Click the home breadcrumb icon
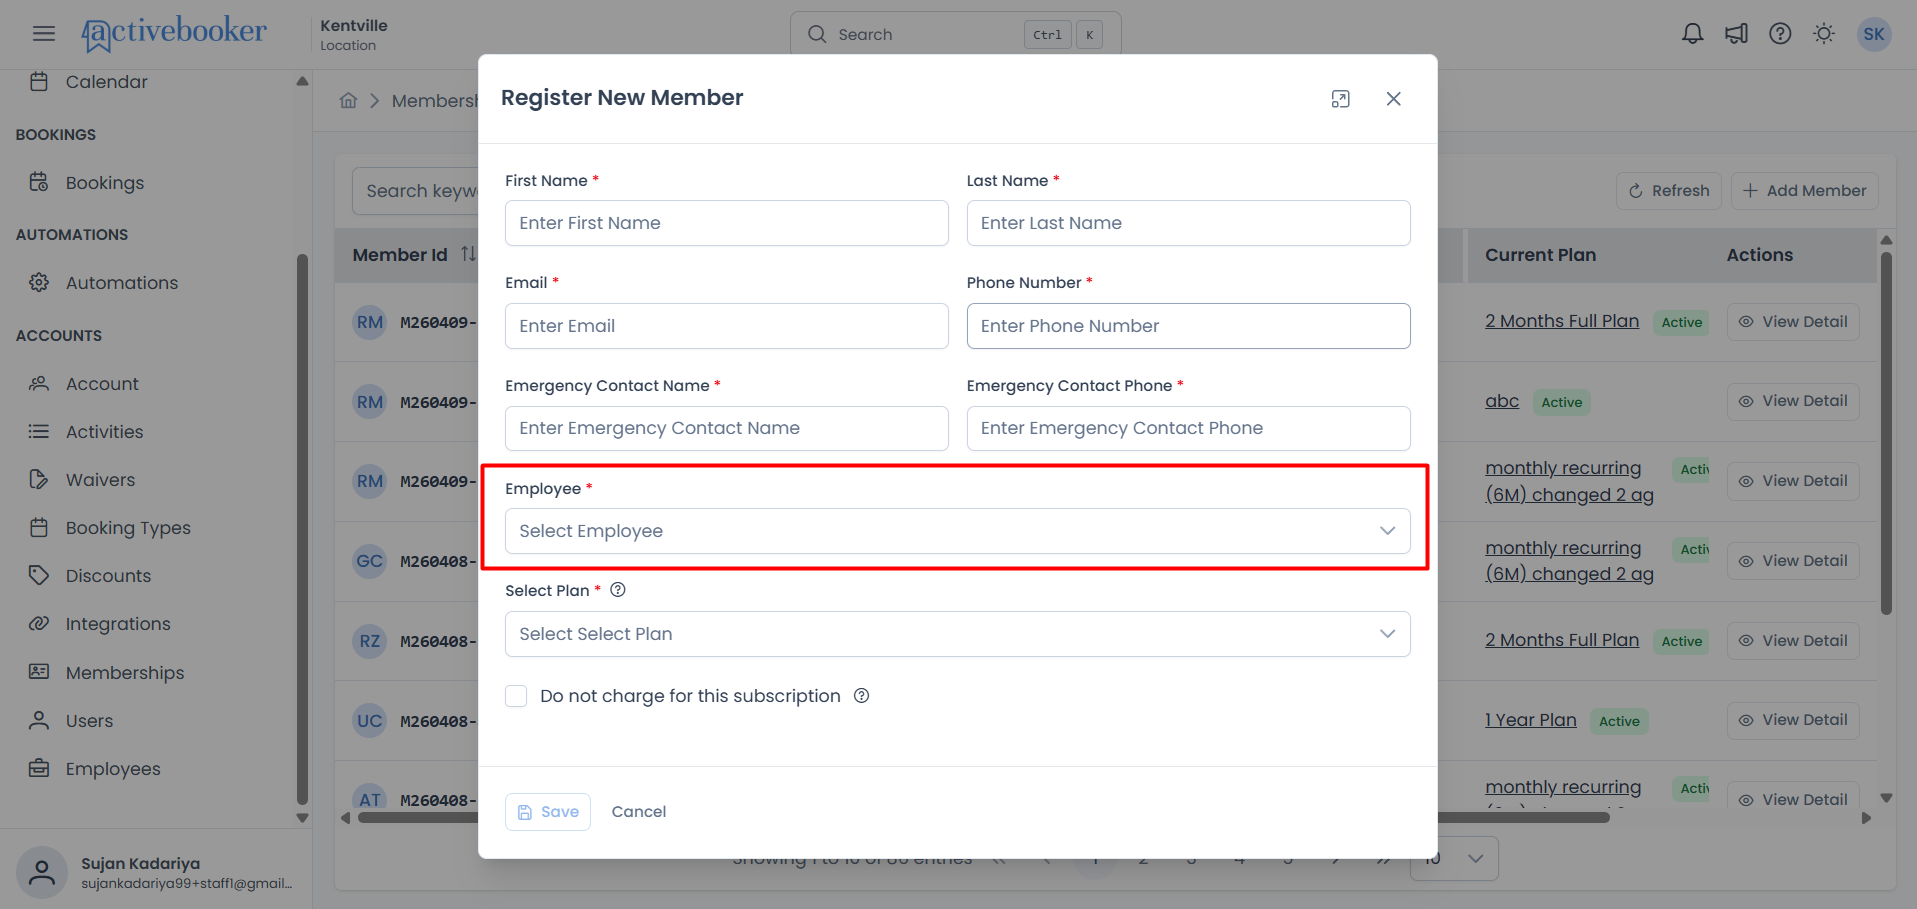Viewport: 1917px width, 909px height. (x=348, y=101)
